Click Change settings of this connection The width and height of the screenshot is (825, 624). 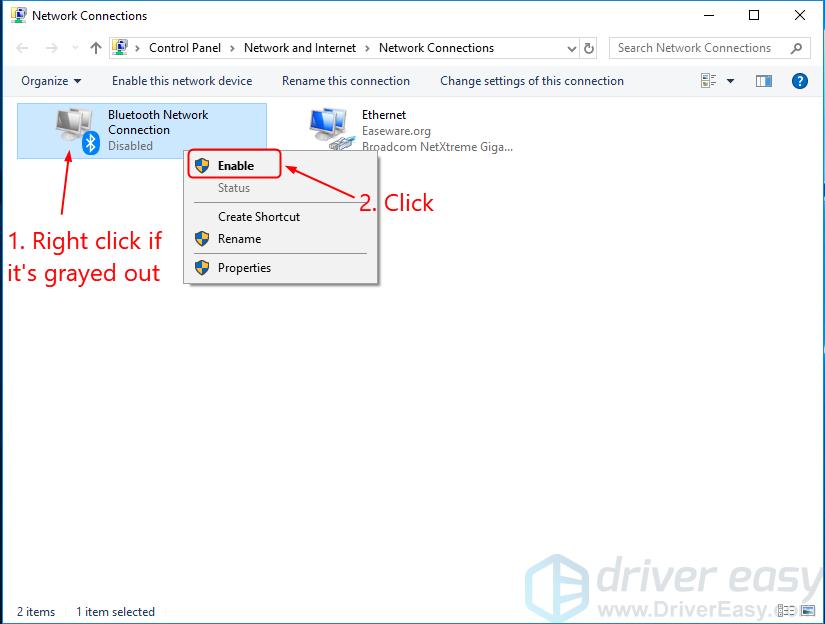tap(531, 81)
